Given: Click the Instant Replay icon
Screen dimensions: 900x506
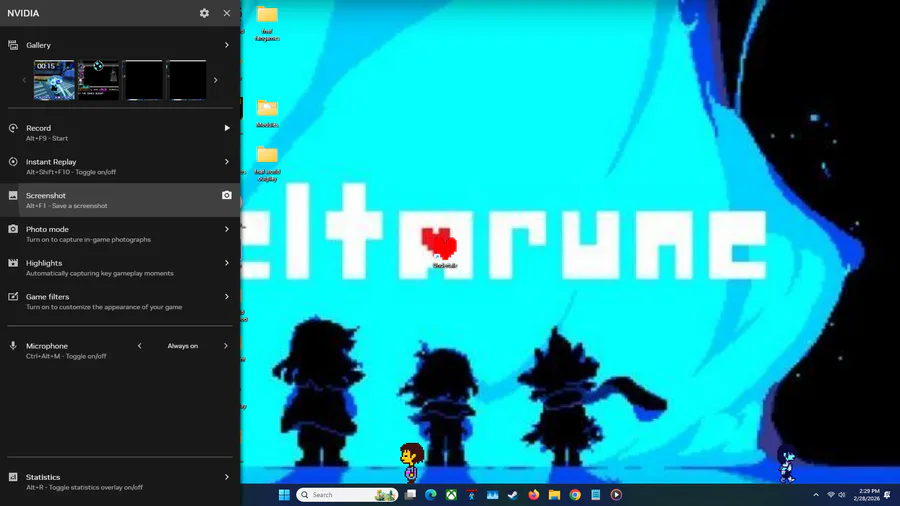Looking at the screenshot, I should 13,162.
